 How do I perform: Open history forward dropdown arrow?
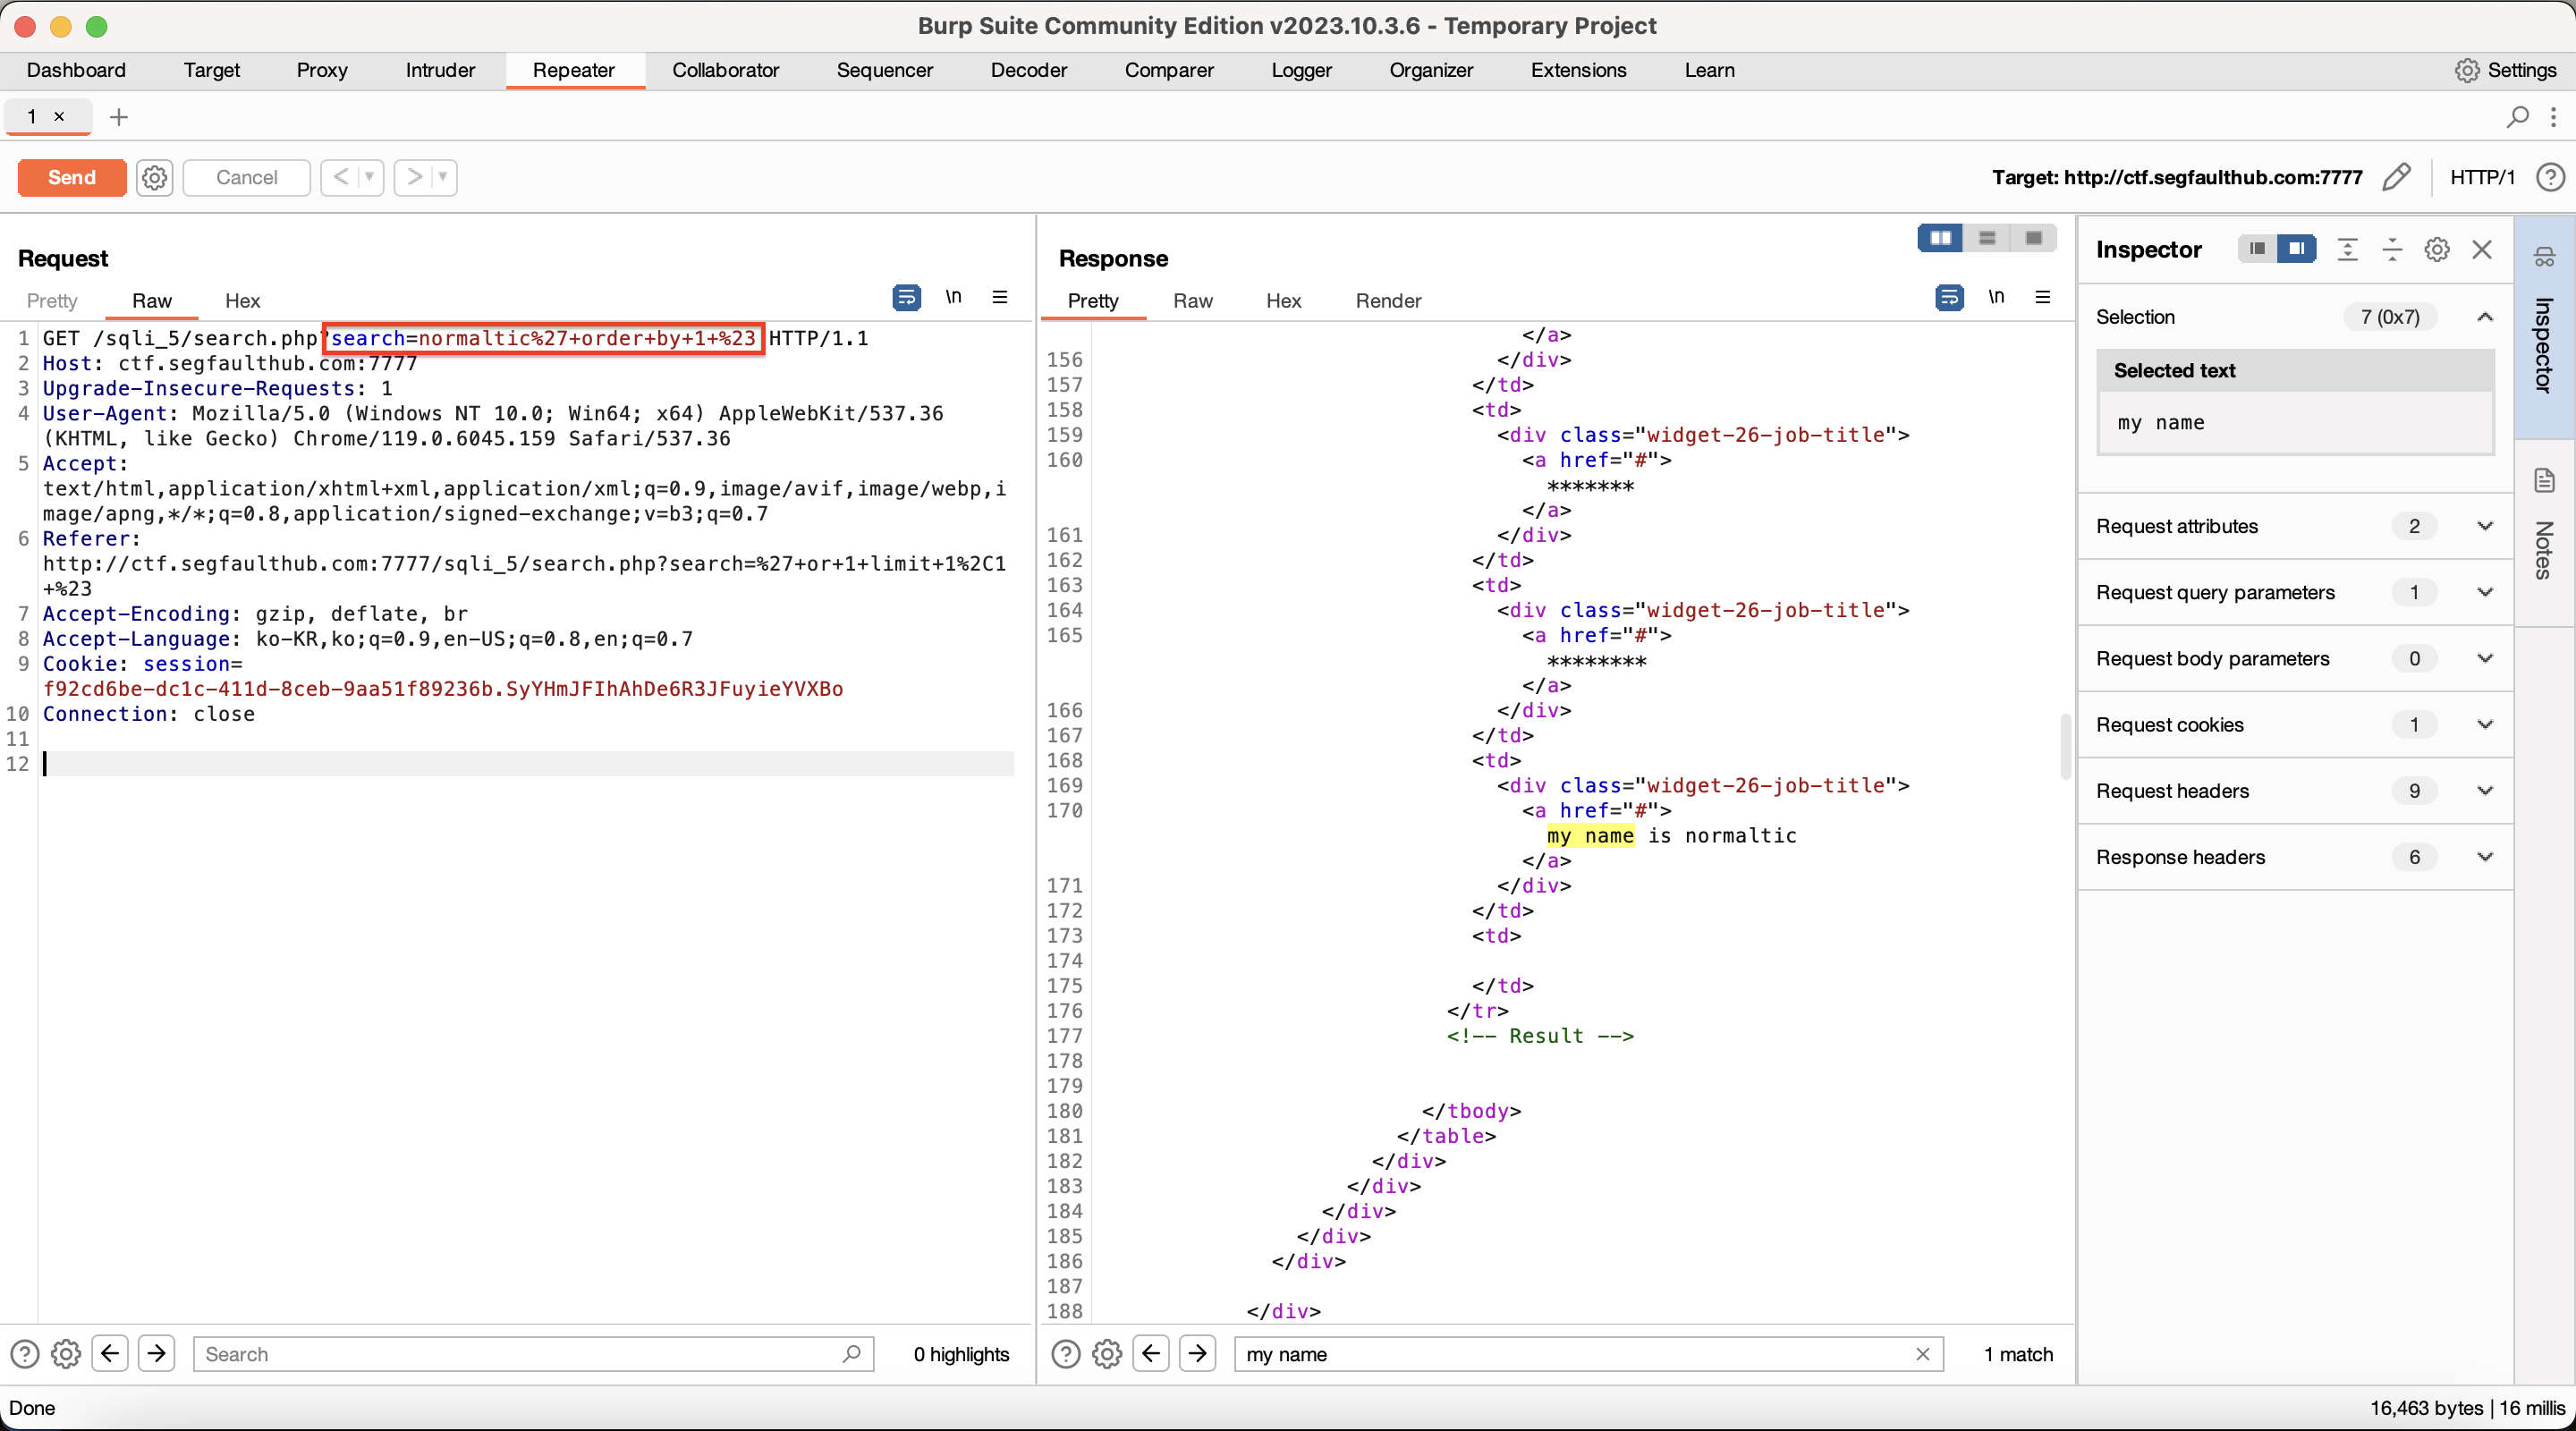click(442, 177)
